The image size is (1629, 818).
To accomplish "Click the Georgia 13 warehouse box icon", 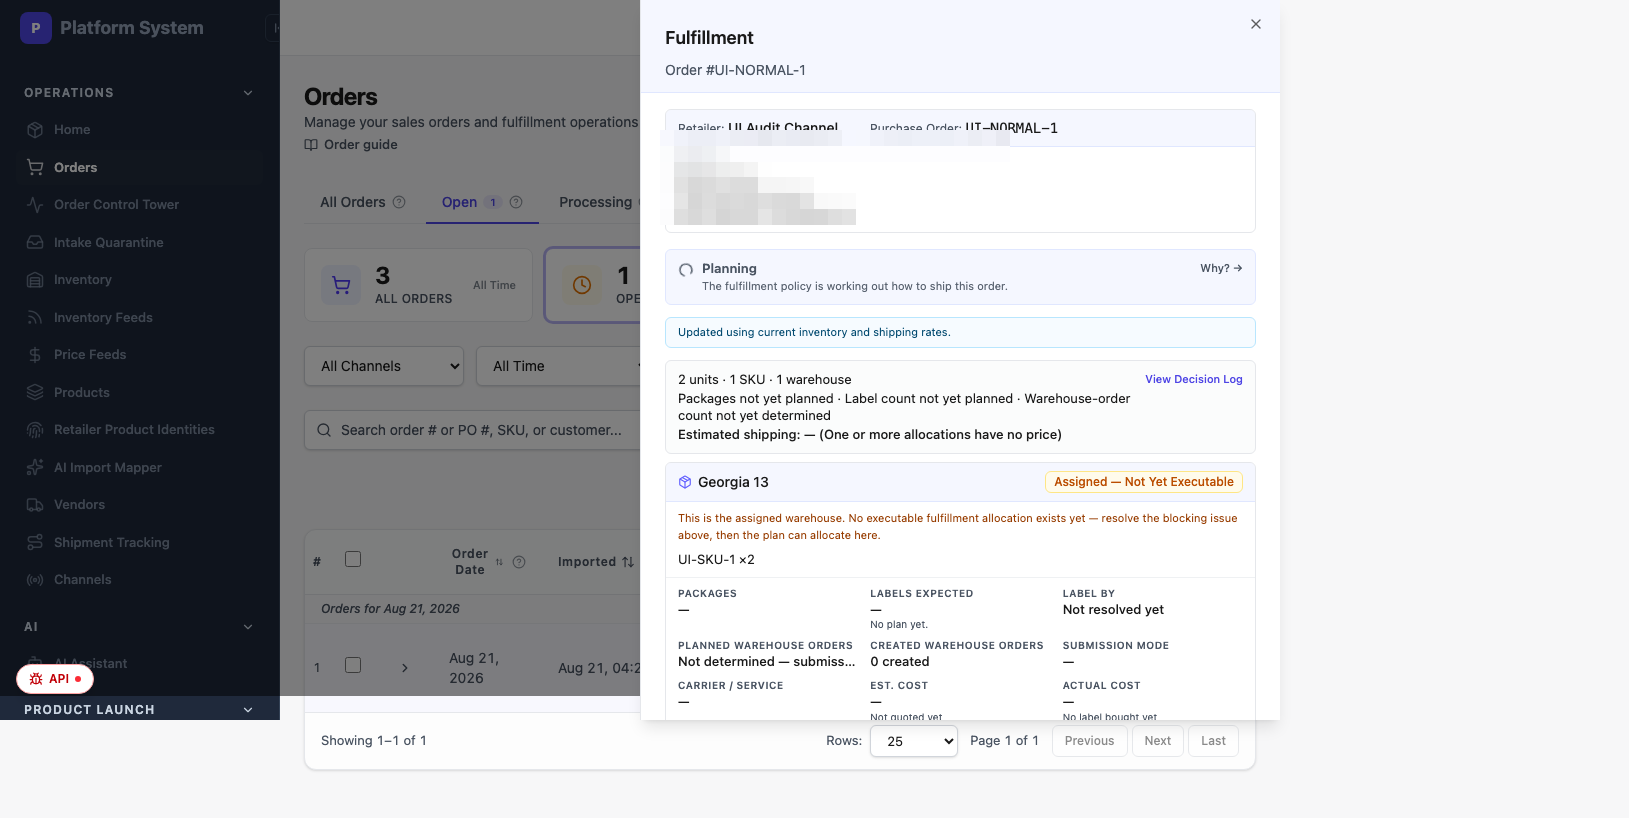I will 685,482.
